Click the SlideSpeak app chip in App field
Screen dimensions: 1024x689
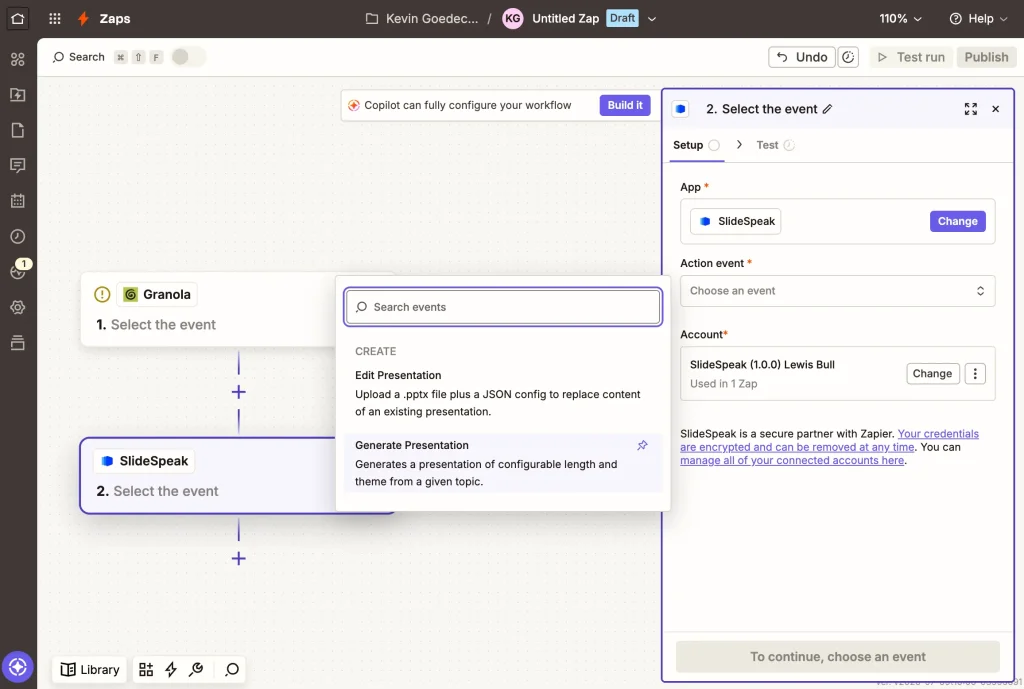[x=735, y=221]
